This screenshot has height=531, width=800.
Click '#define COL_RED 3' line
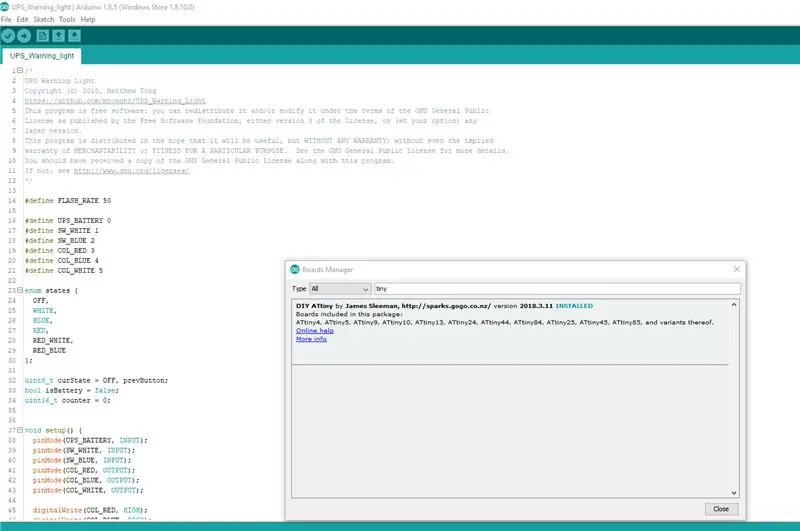[x=60, y=250]
